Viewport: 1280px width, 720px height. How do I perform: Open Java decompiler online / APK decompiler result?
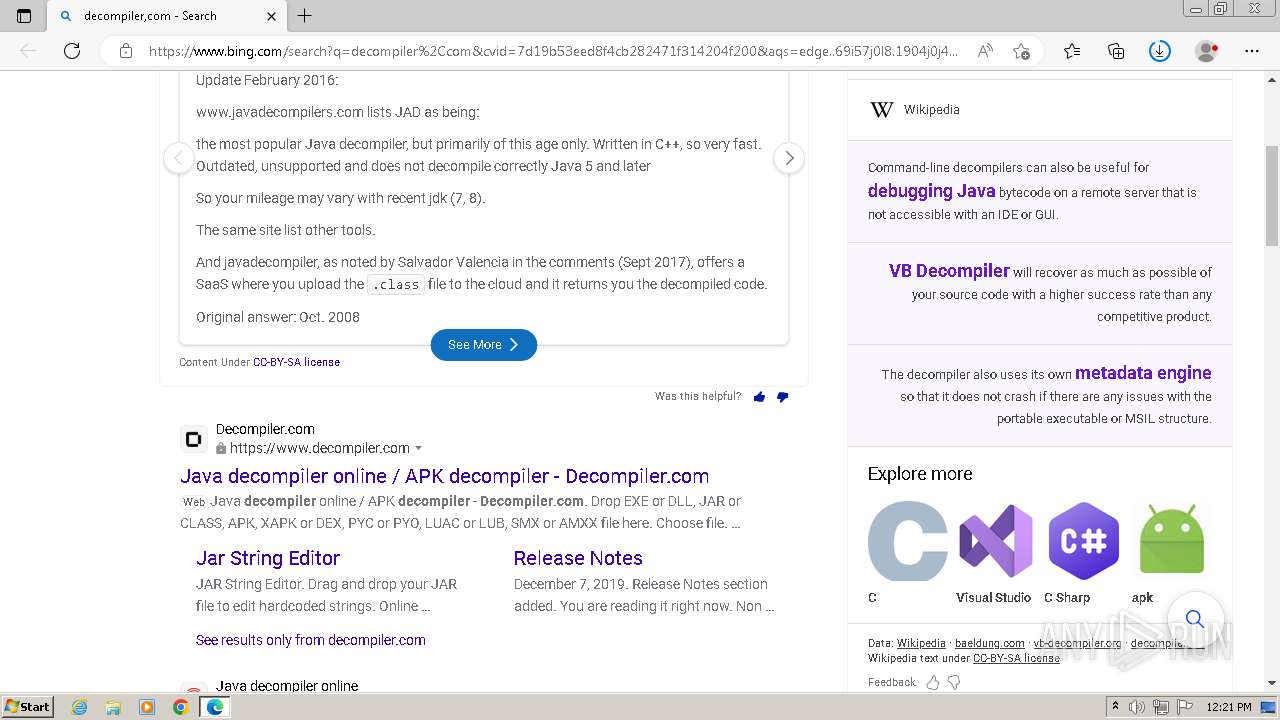445,476
